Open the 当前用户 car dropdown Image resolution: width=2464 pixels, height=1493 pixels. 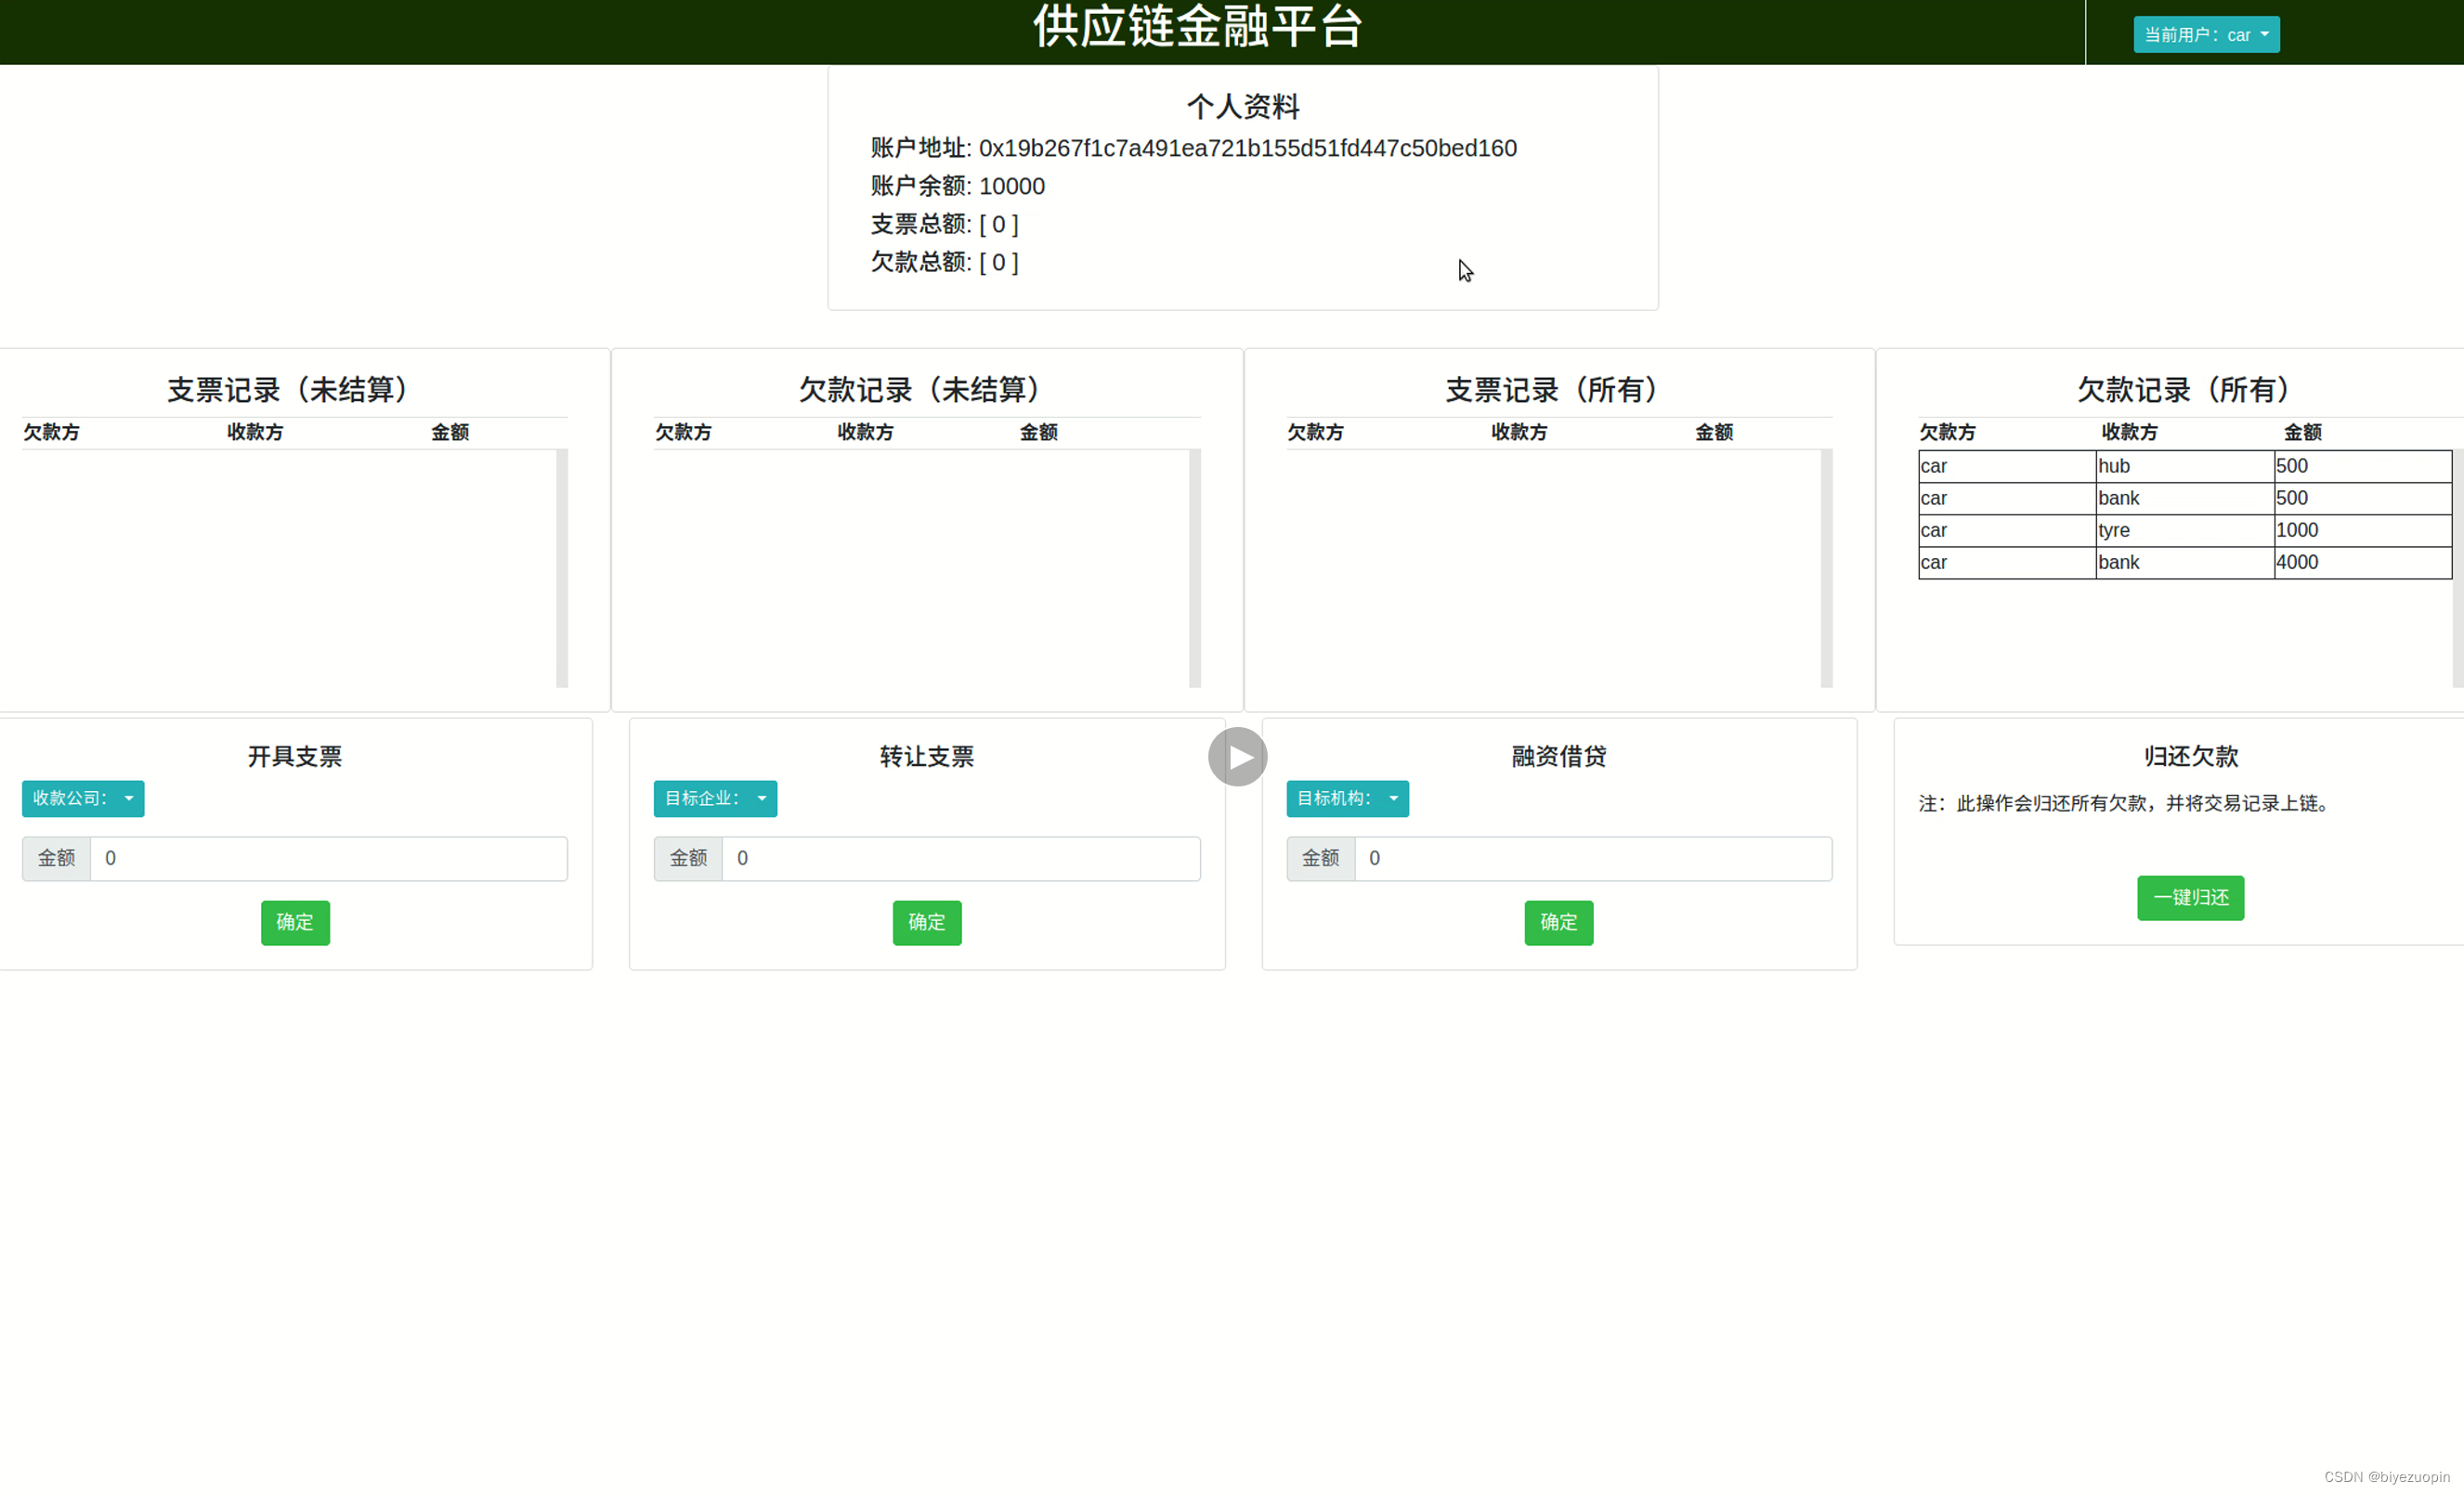(x=2206, y=33)
